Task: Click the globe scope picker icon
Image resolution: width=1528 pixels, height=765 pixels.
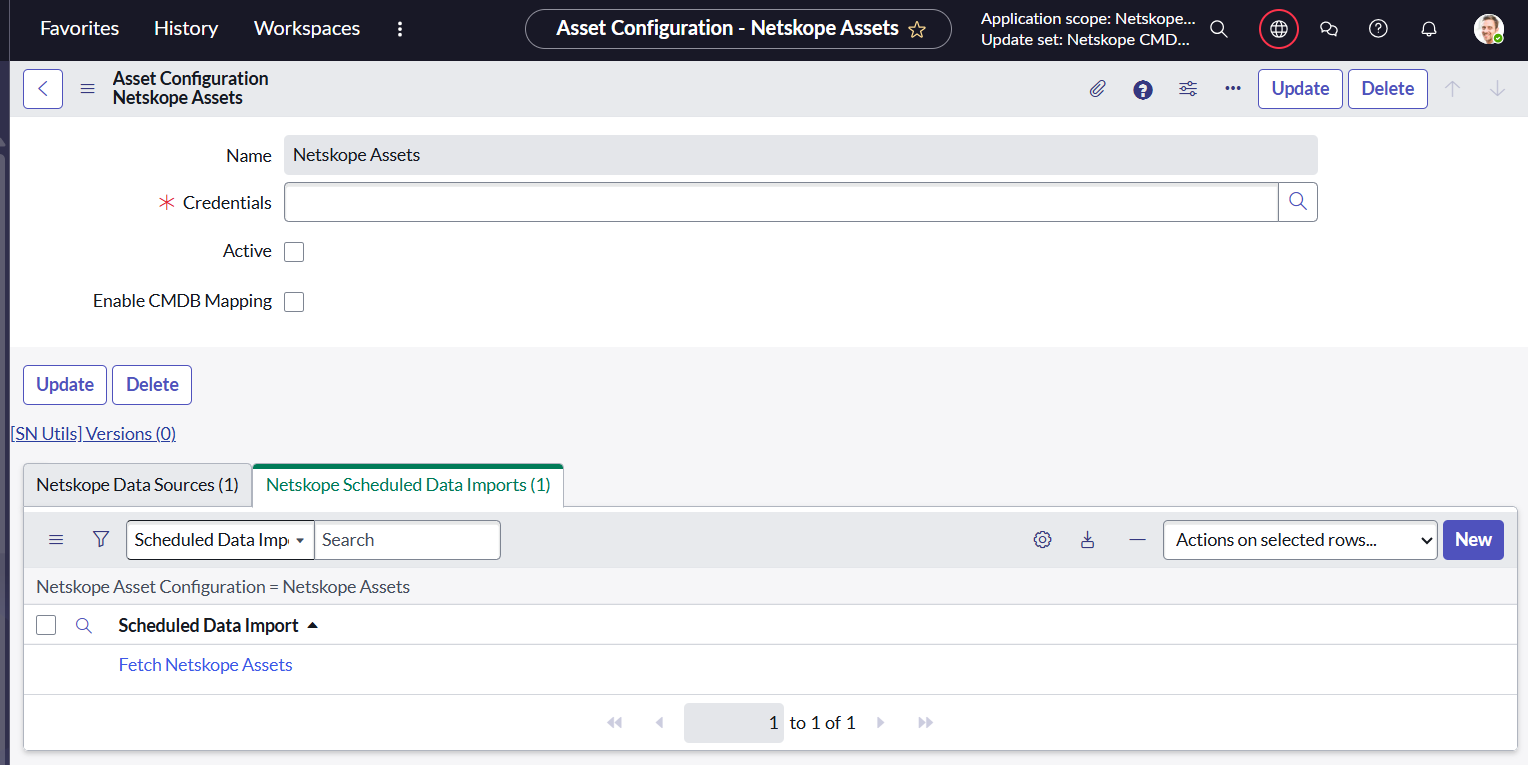Action: (x=1279, y=29)
